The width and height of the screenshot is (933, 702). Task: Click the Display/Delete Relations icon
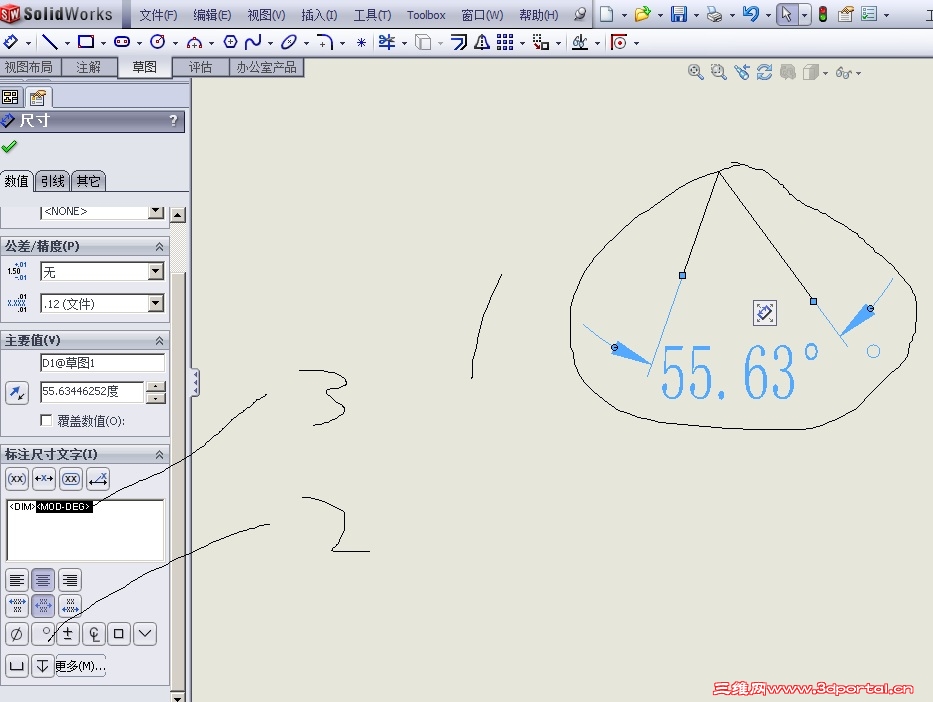[580, 42]
